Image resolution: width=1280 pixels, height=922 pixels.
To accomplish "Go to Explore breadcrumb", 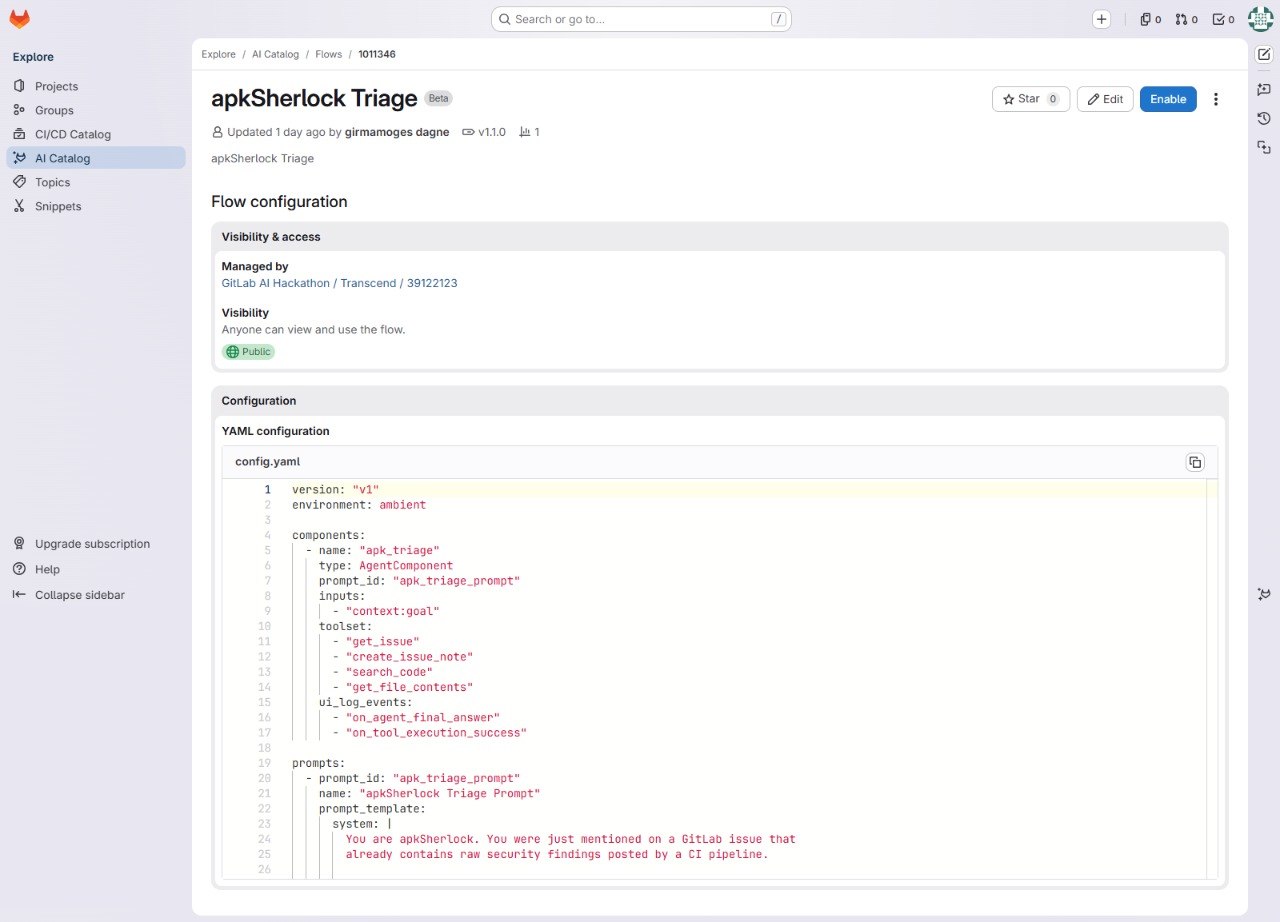I will tap(218, 54).
